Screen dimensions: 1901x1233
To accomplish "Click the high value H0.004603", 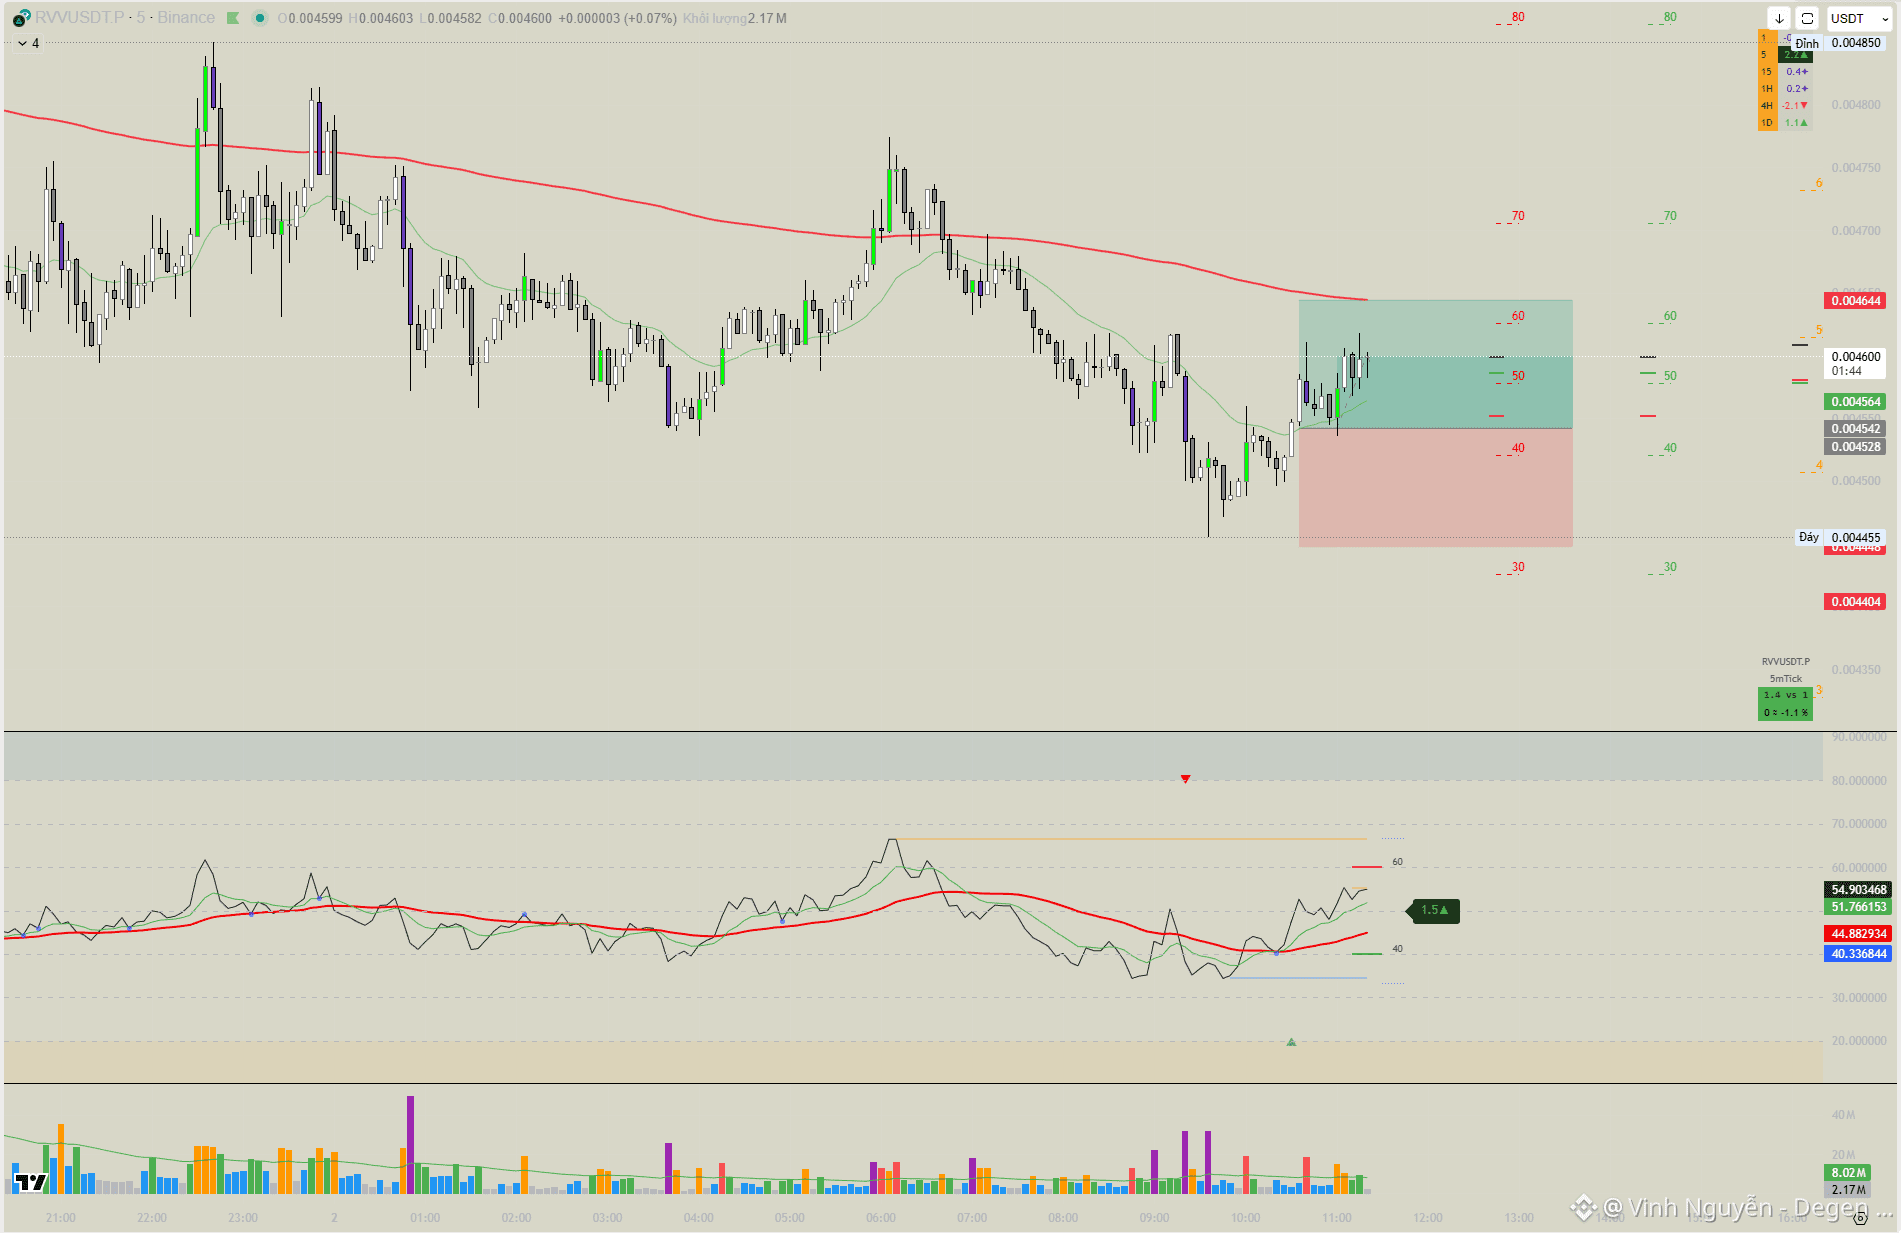I will 380,18.
